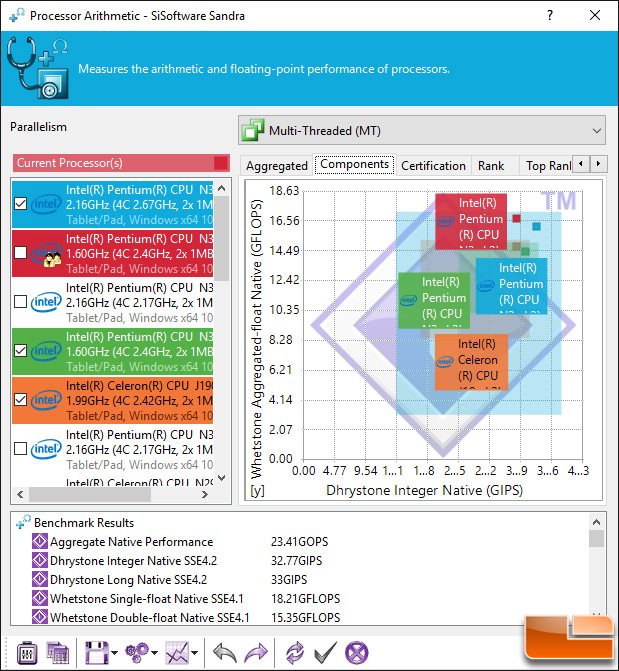619x671 pixels.
Task: Click the gears options icon
Action: click(x=137, y=653)
